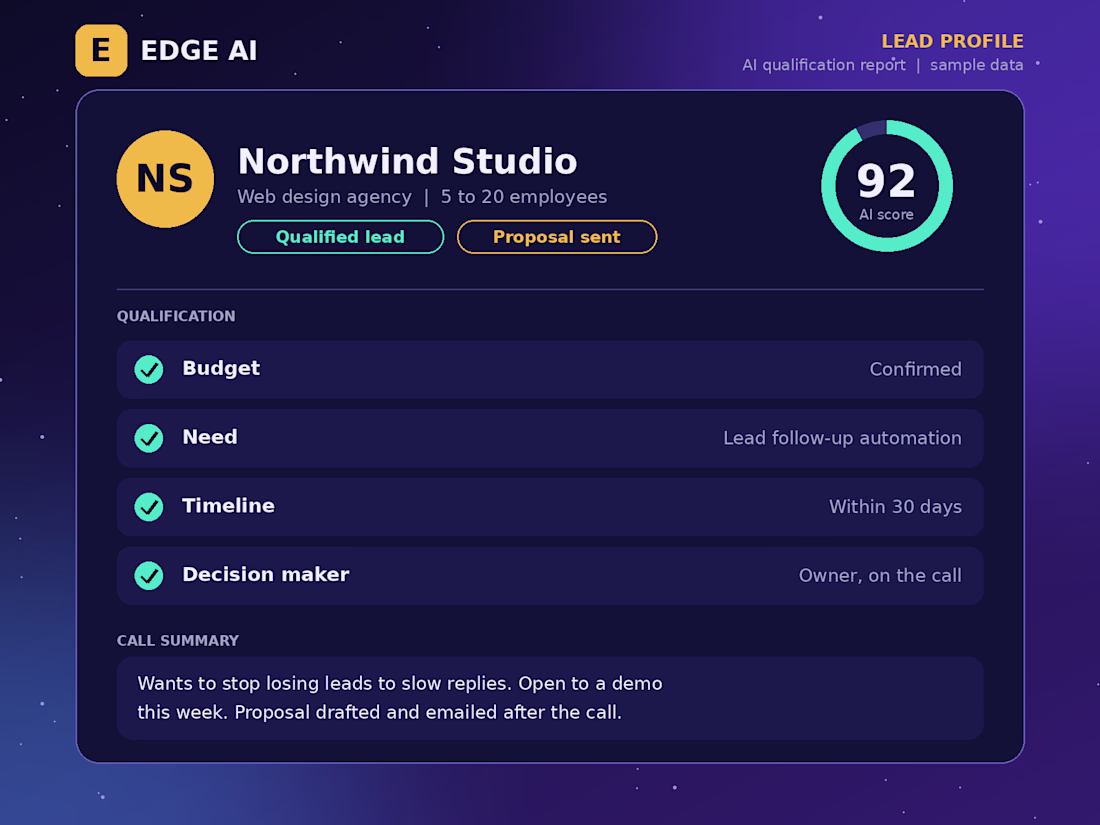Click the LEAD PROFILE heading
This screenshot has width=1100, height=825.
click(952, 41)
